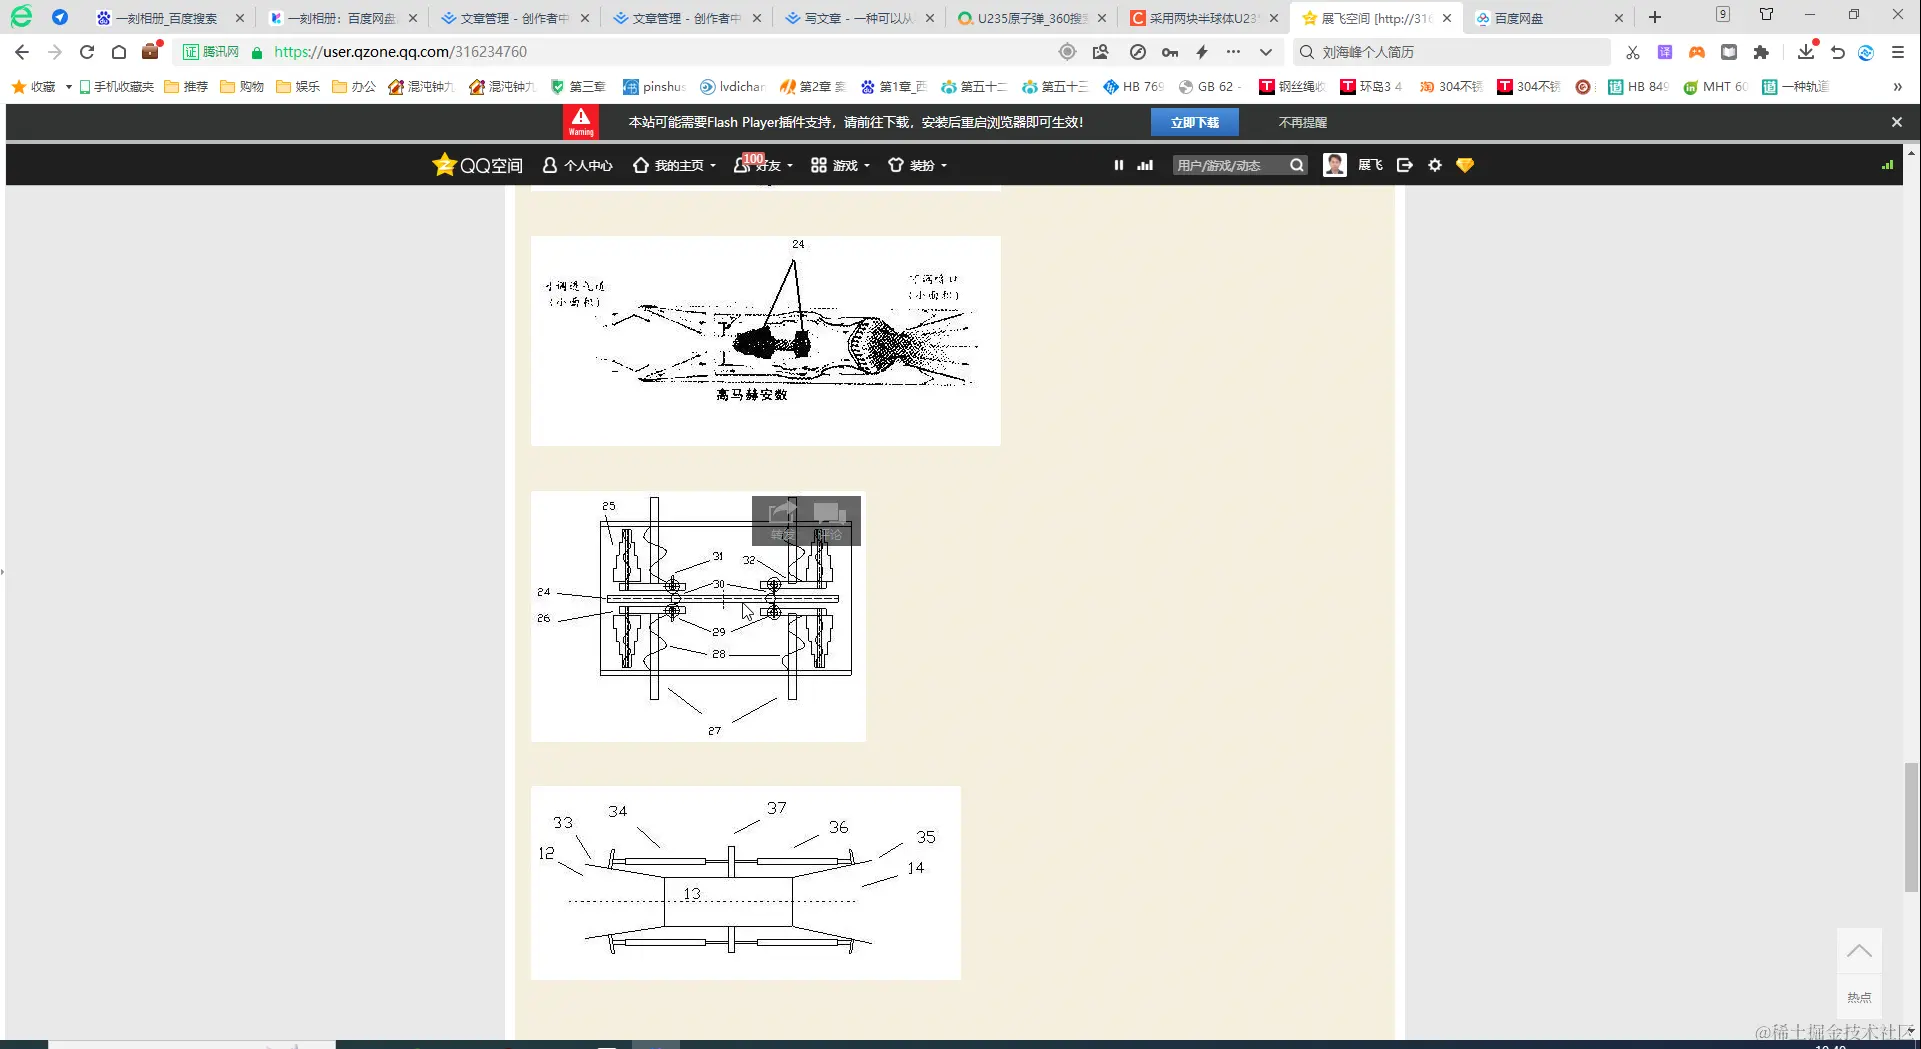The width and height of the screenshot is (1921, 1049).
Task: Click the lightning speed-mode icon
Action: (1202, 52)
